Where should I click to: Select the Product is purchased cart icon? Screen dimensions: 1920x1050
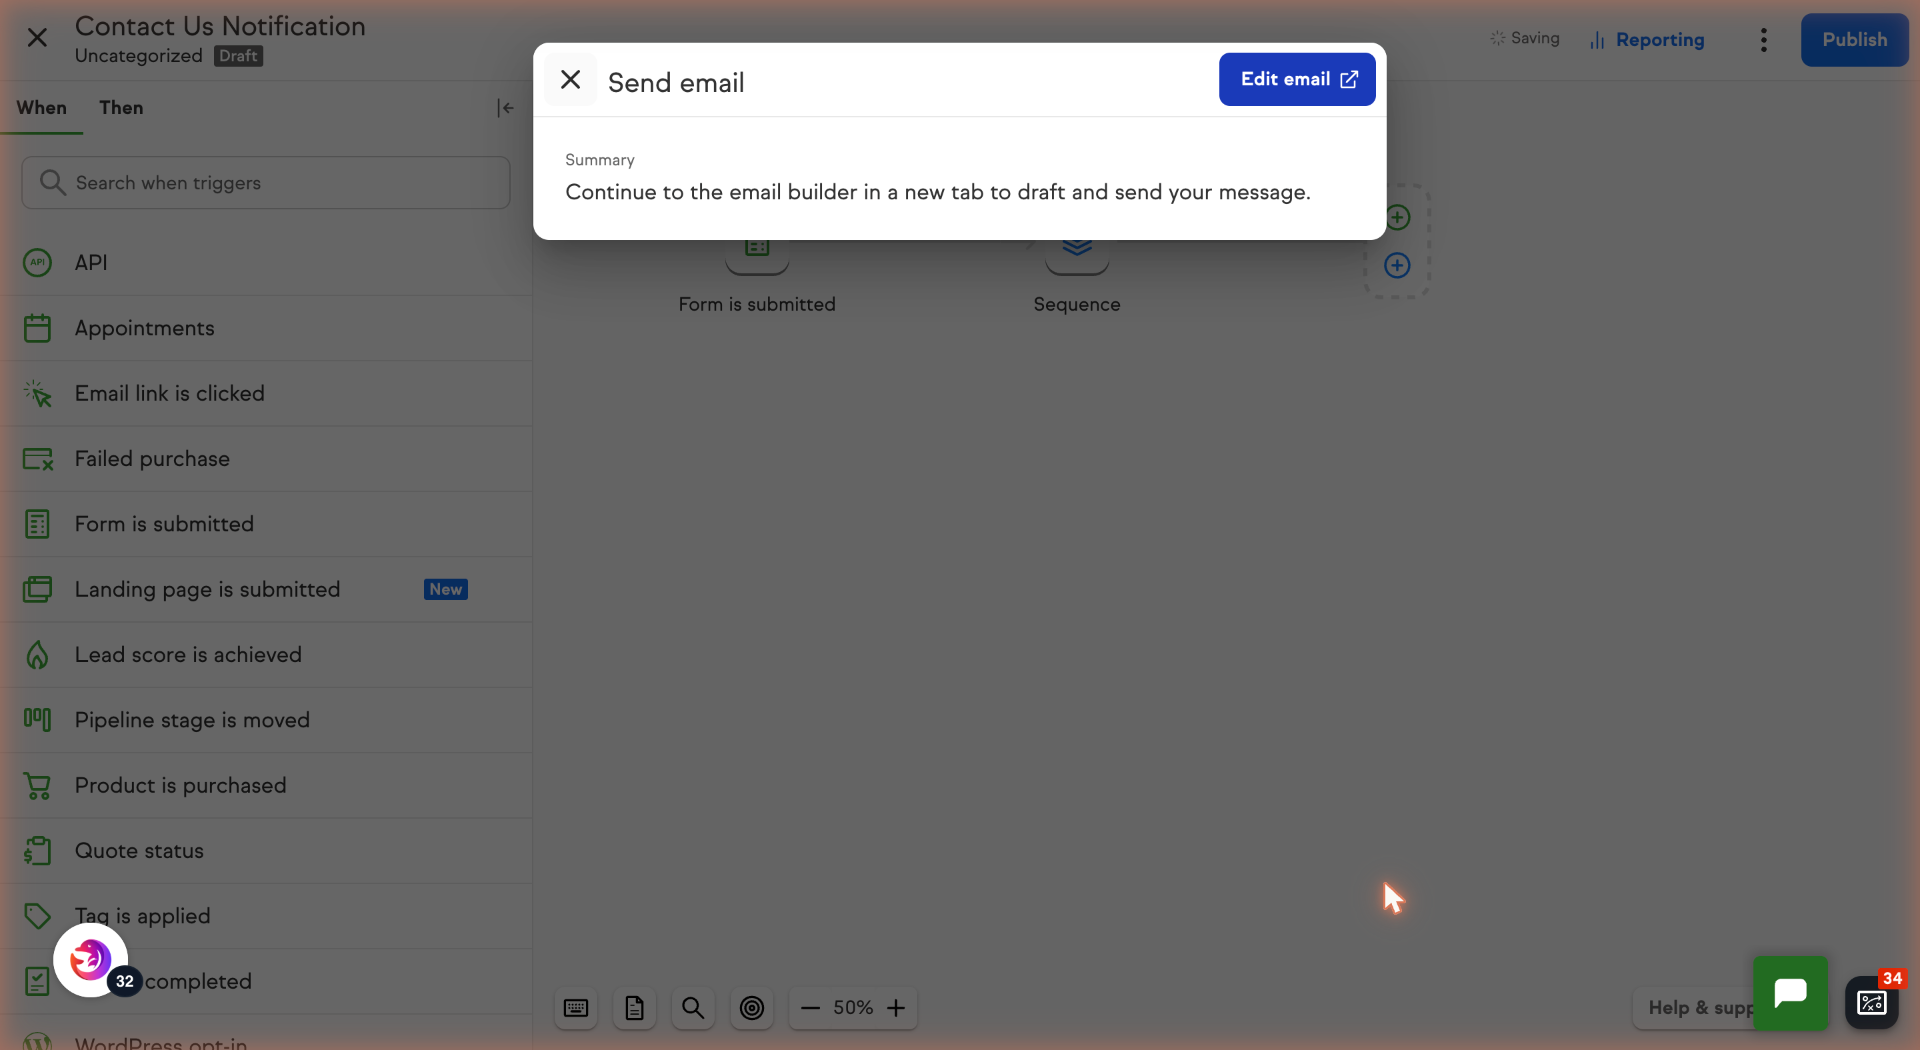tap(37, 786)
